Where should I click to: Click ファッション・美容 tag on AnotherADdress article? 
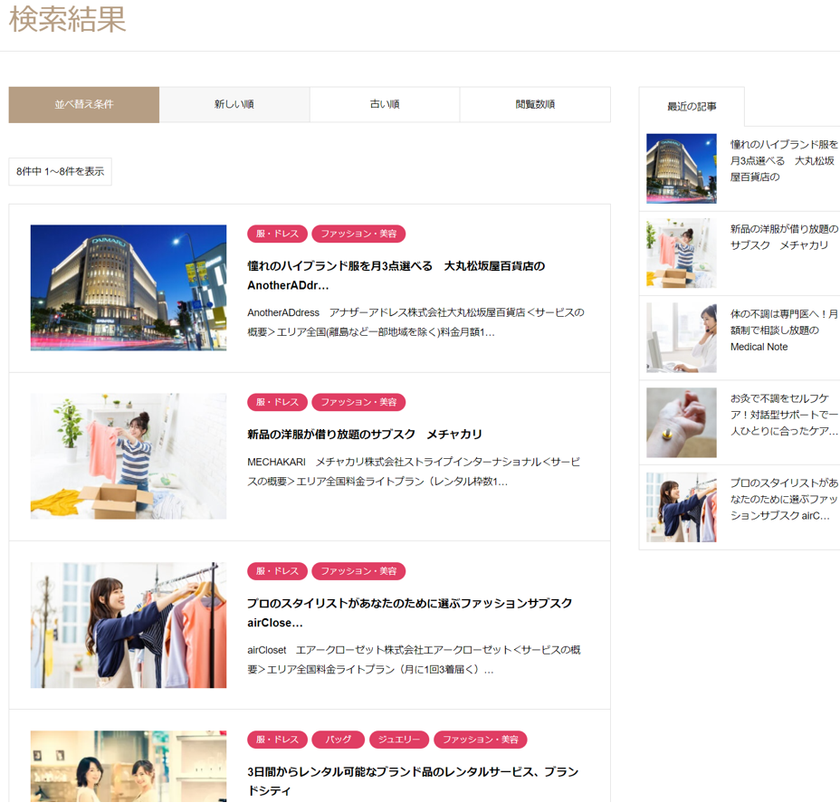pos(358,234)
